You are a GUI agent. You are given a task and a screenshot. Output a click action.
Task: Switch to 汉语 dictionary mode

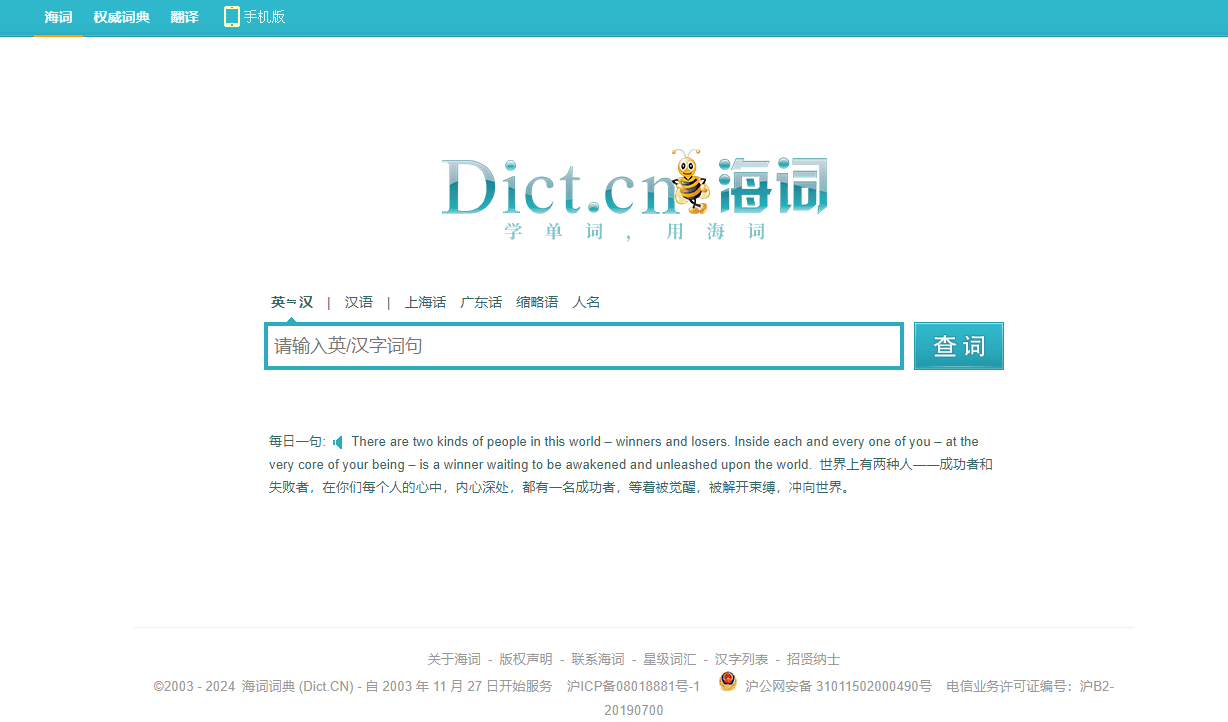(x=358, y=302)
